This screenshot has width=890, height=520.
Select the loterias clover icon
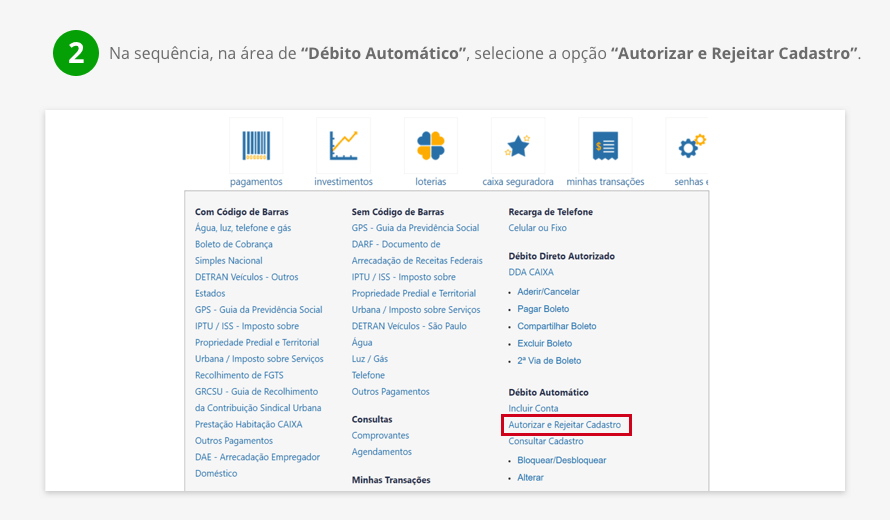click(431, 146)
